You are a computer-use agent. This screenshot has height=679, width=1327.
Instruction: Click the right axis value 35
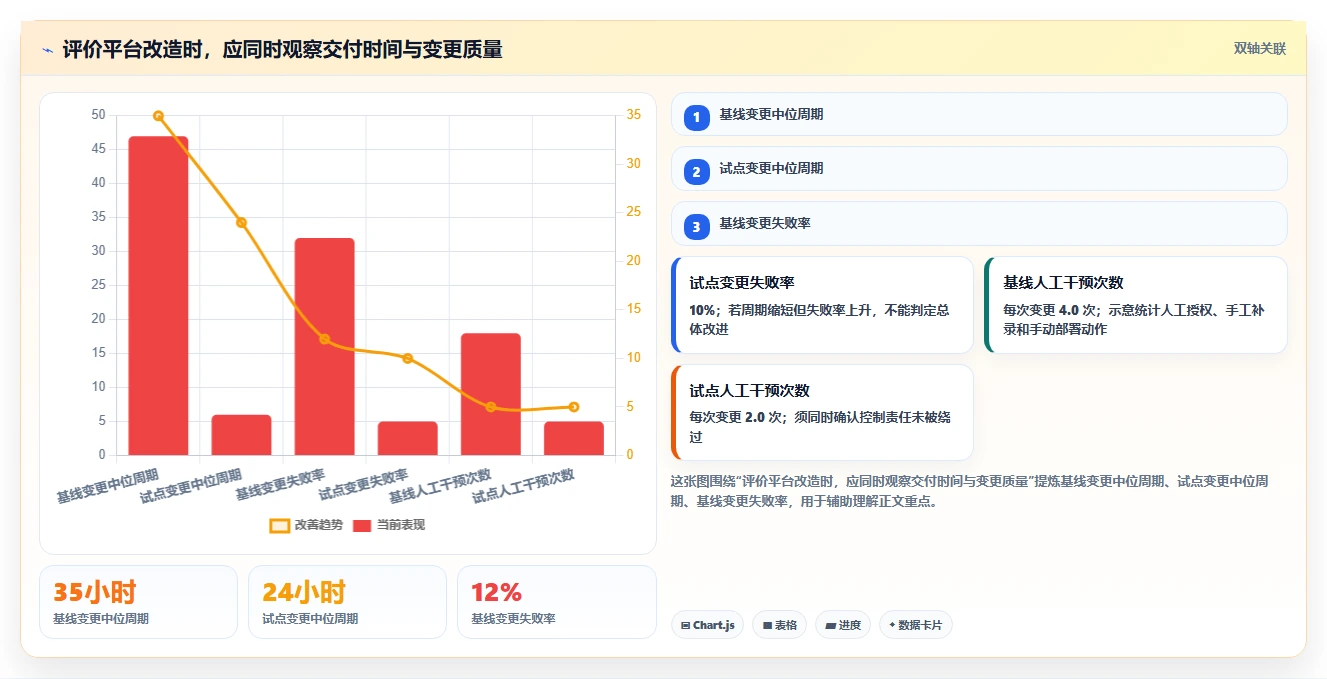pyautogui.click(x=634, y=115)
